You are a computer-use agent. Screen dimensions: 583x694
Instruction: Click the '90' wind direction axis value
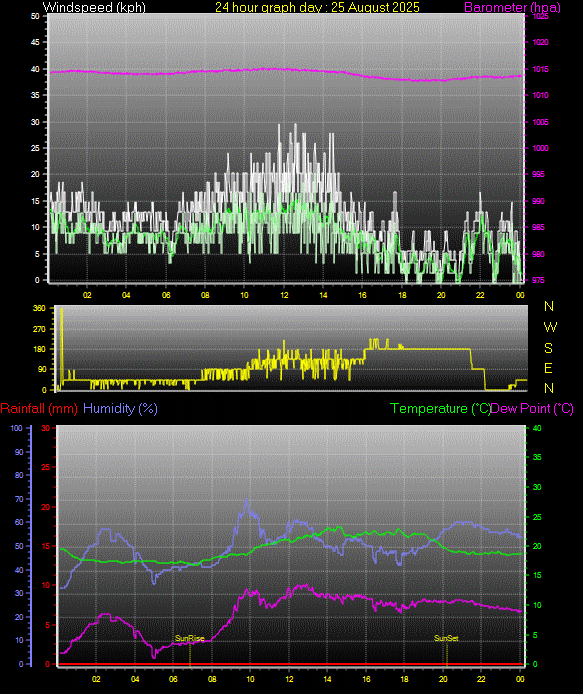(x=42, y=369)
